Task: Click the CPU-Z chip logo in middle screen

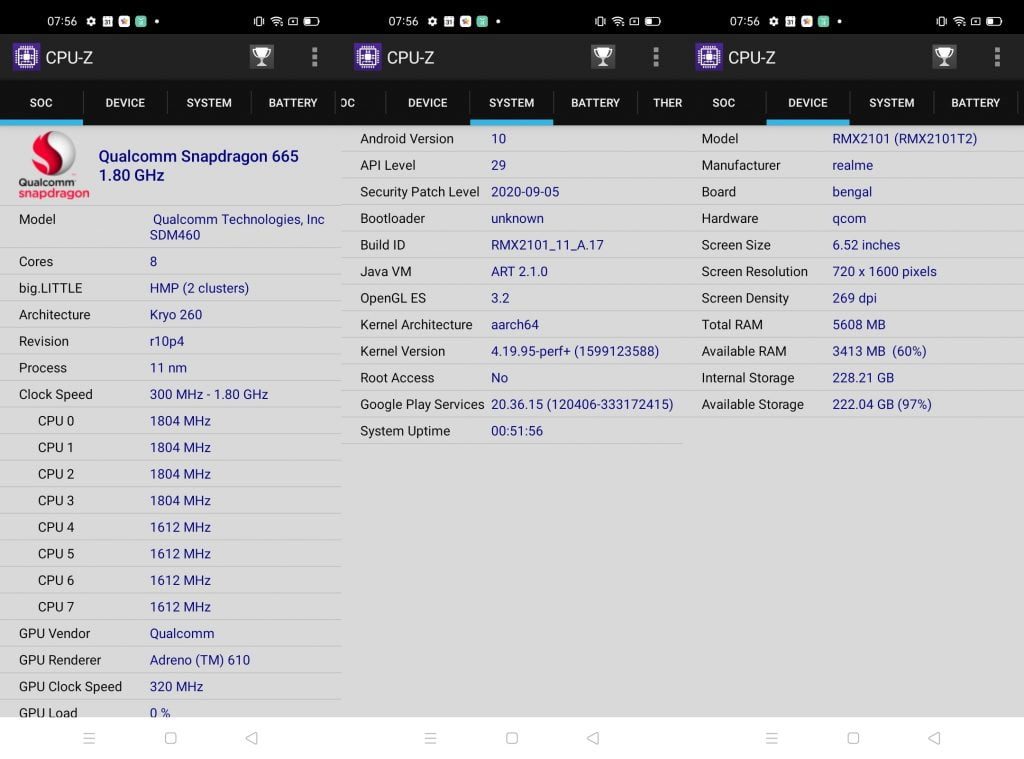Action: click(x=368, y=57)
